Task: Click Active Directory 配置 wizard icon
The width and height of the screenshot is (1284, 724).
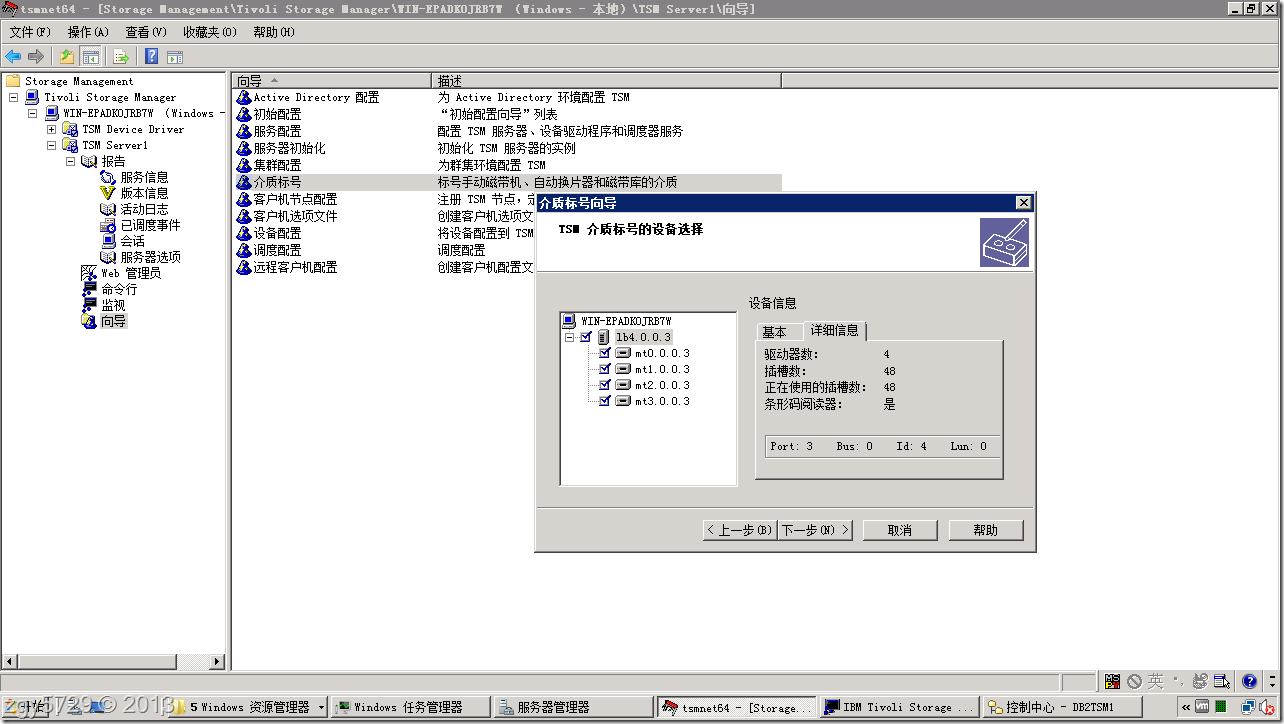Action: [243, 97]
